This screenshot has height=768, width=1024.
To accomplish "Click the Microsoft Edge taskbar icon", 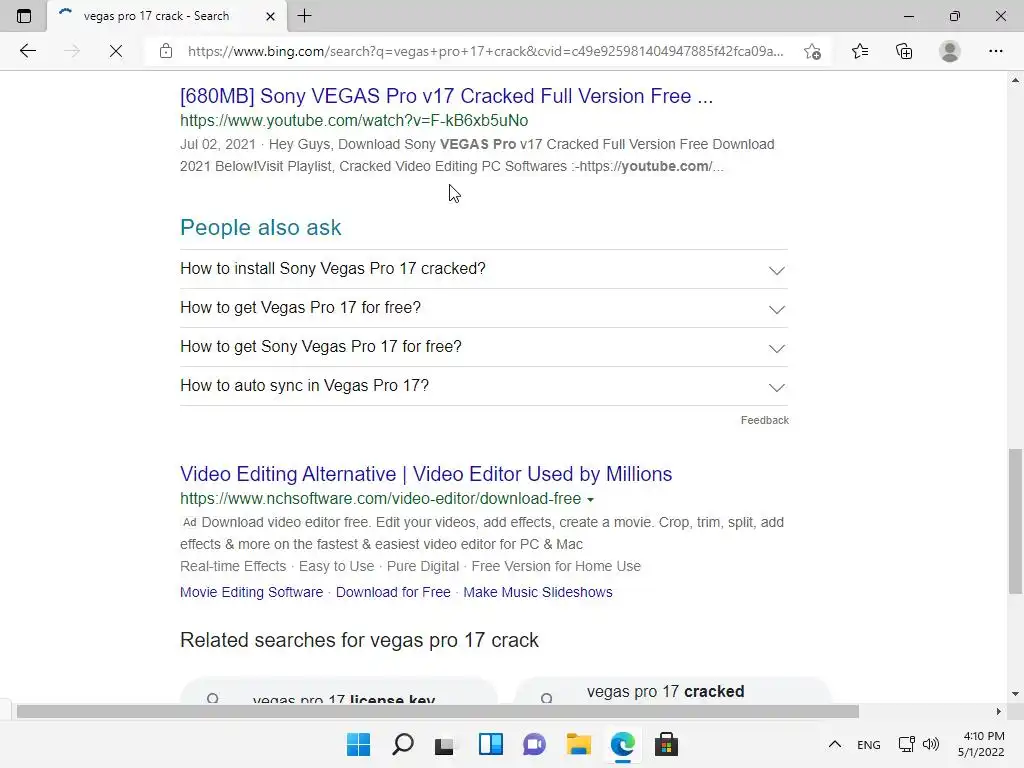I will point(622,744).
